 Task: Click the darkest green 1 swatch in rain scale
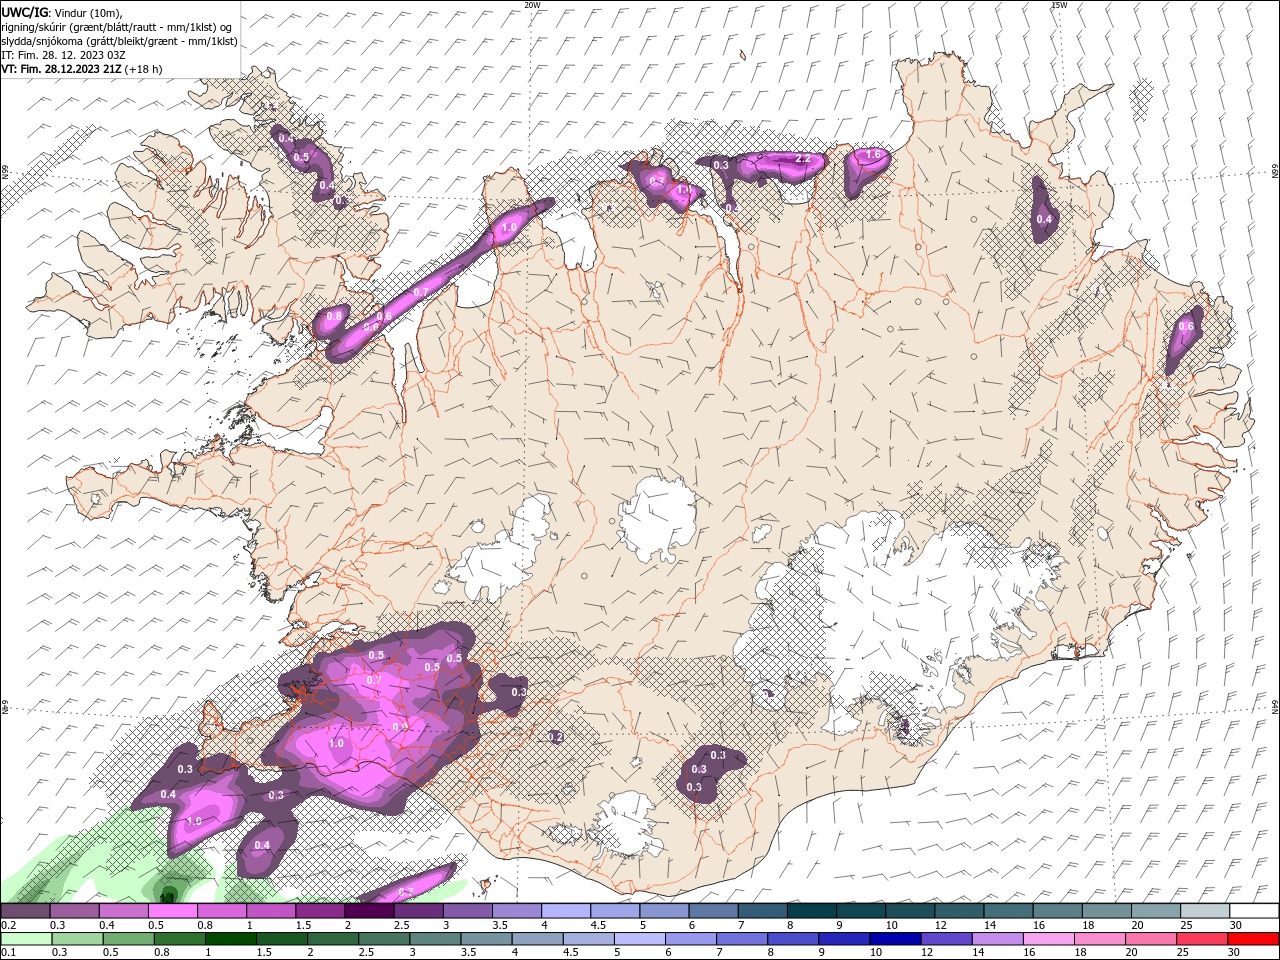pyautogui.click(x=230, y=939)
